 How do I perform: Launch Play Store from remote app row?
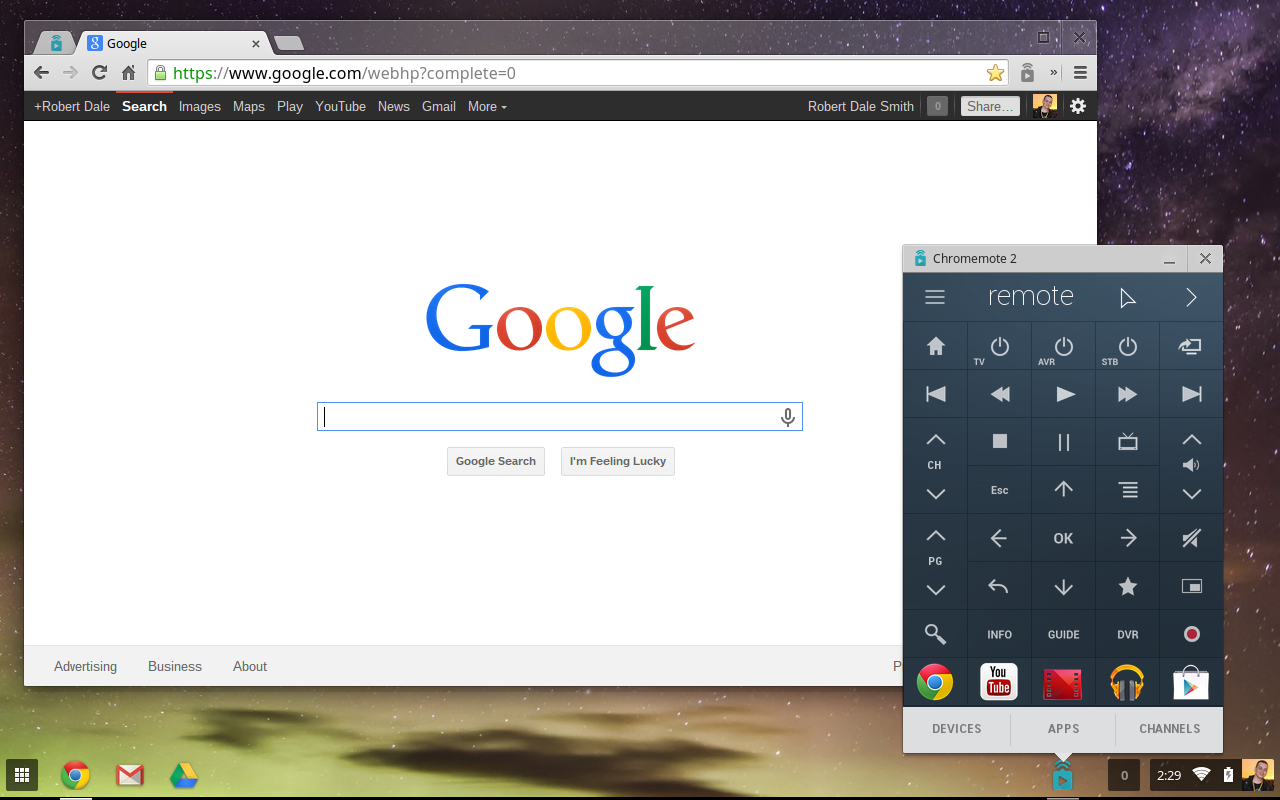[1191, 683]
